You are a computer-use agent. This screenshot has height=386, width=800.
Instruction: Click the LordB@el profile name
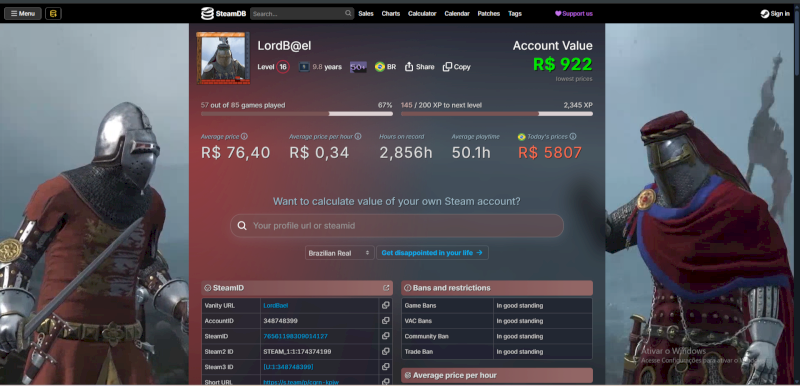coord(284,46)
